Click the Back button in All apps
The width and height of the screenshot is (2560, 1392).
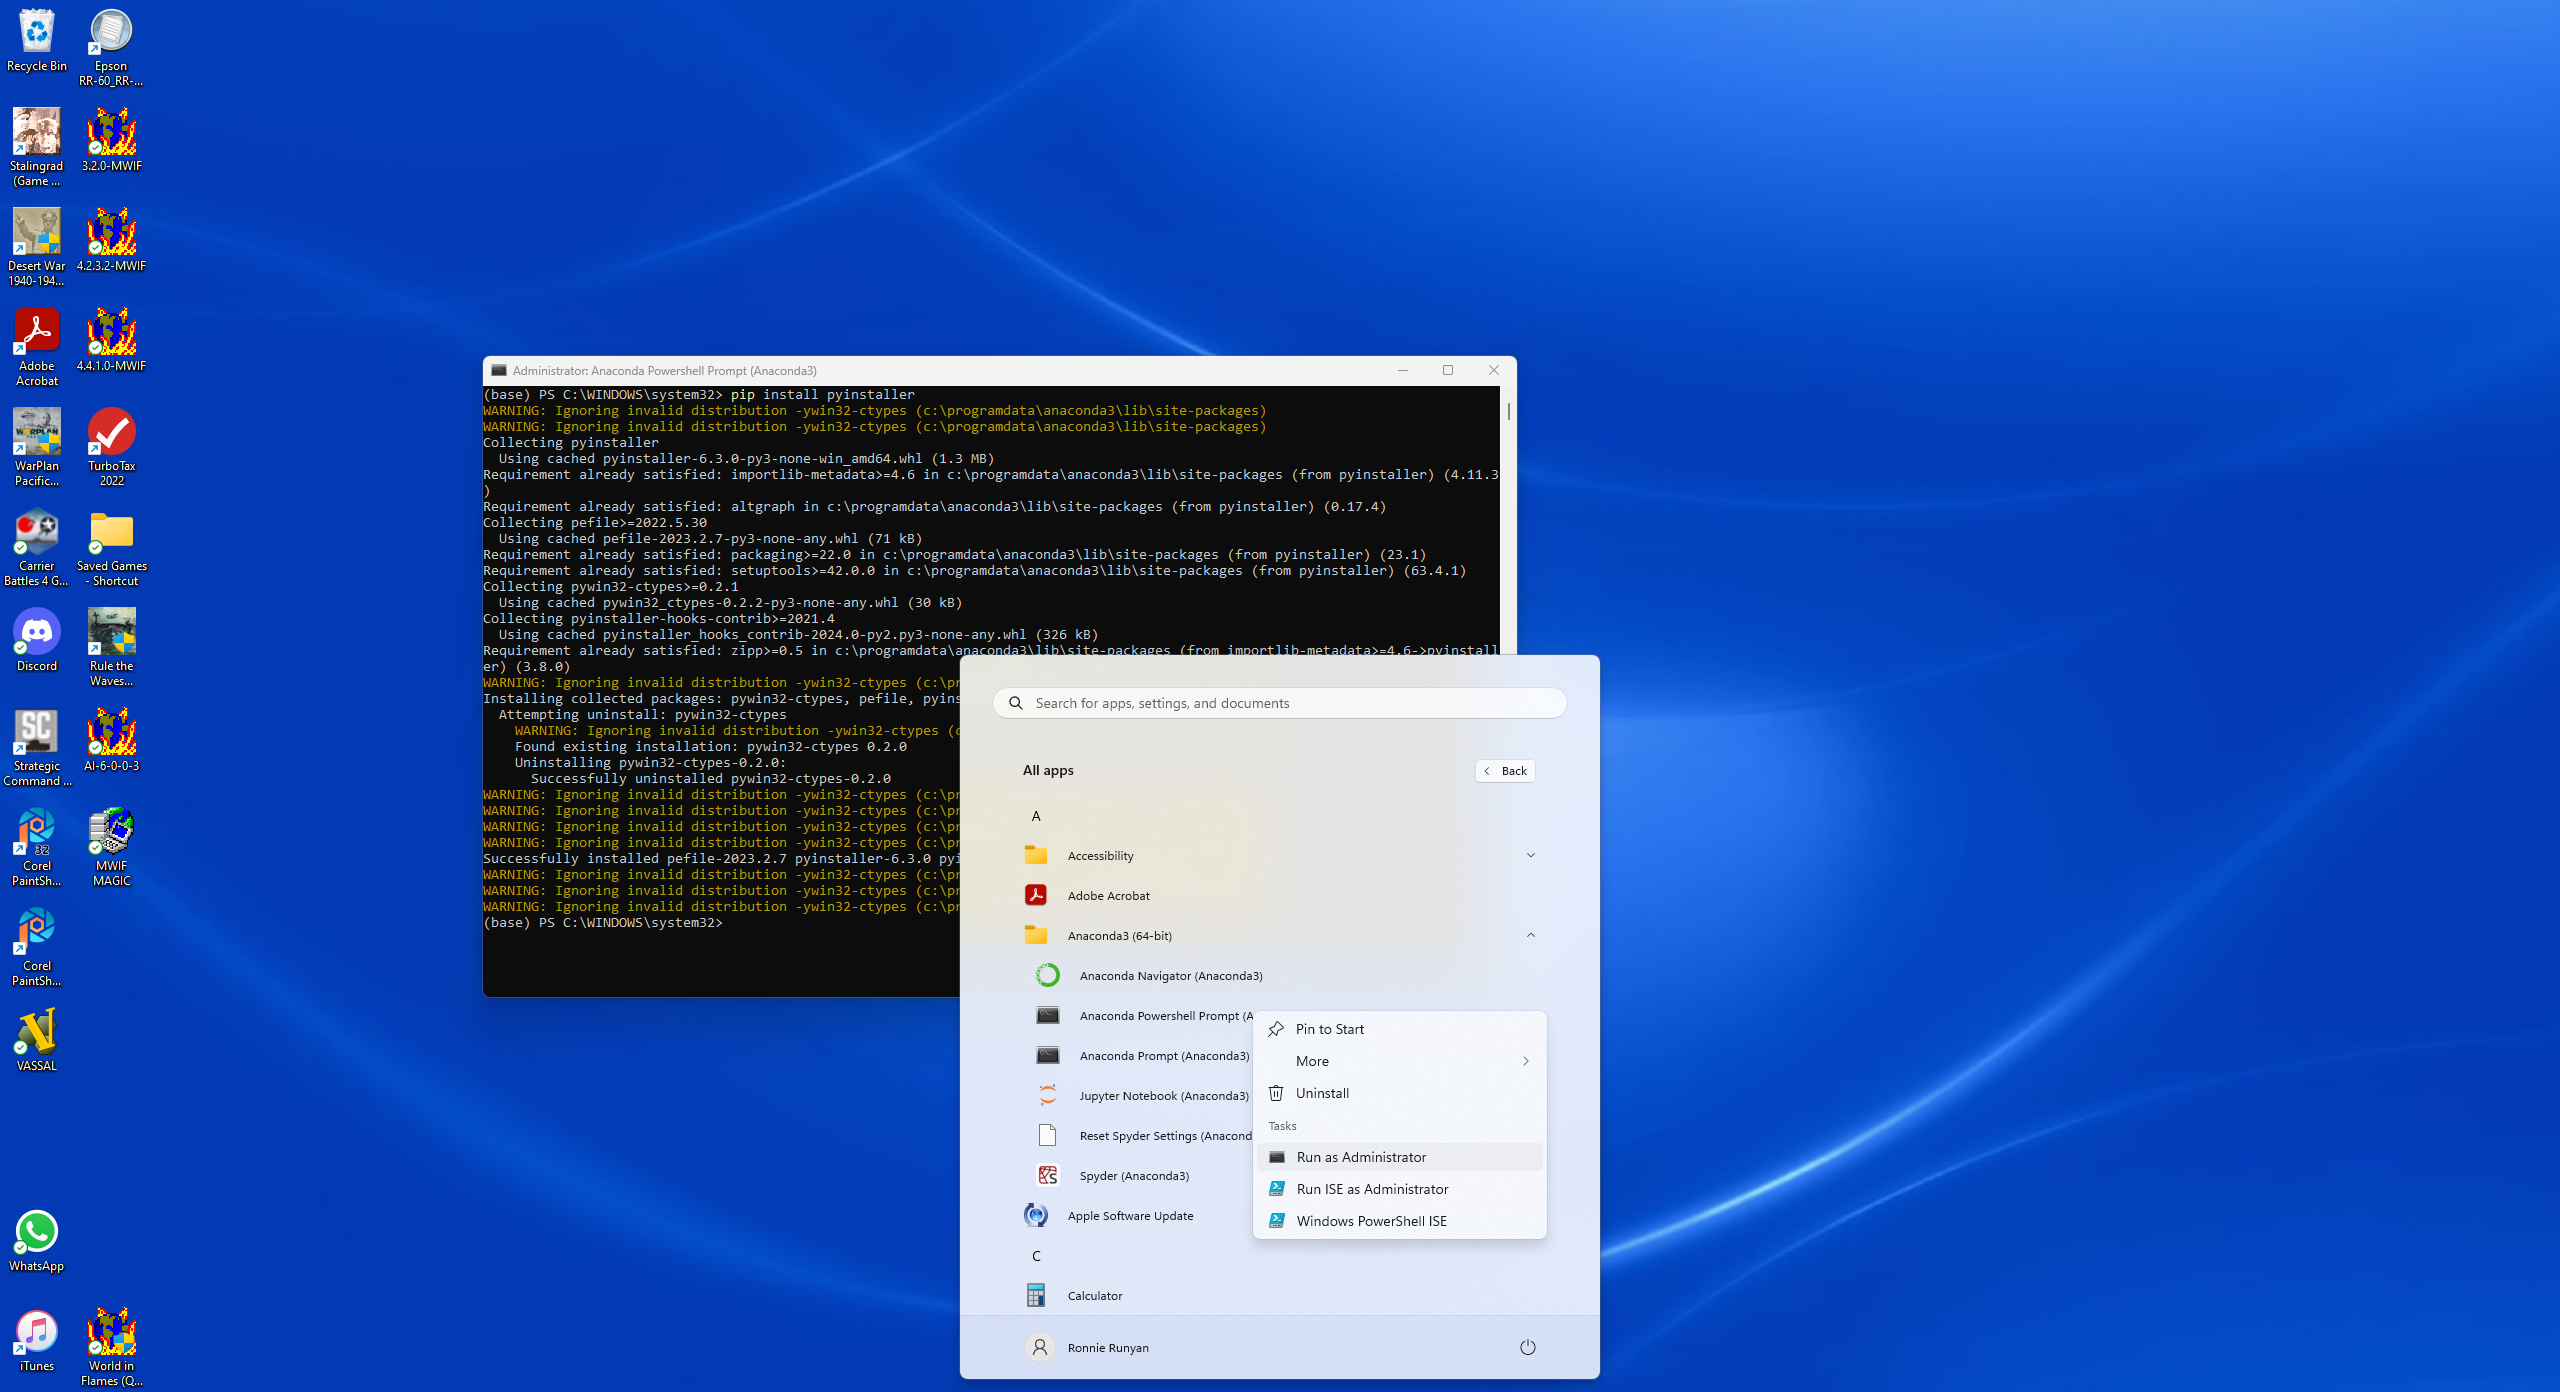[1504, 771]
